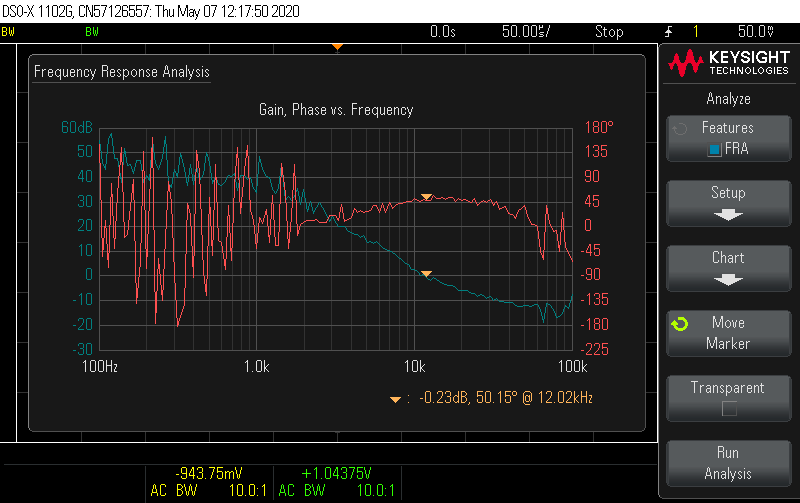The image size is (800, 503).
Task: Click the +1.04375V channel 2 offset value
Action: [336, 473]
